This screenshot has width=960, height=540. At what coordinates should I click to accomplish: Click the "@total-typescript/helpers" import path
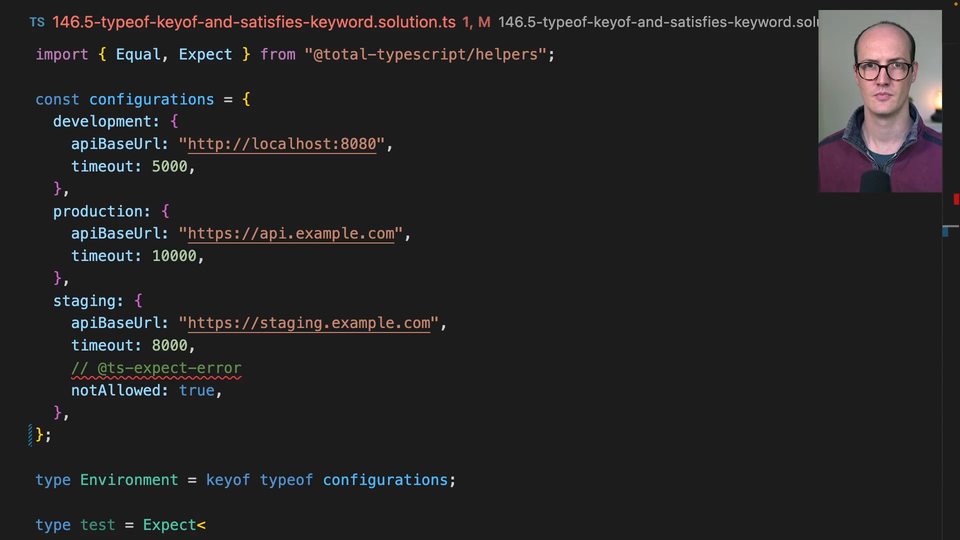coord(425,54)
